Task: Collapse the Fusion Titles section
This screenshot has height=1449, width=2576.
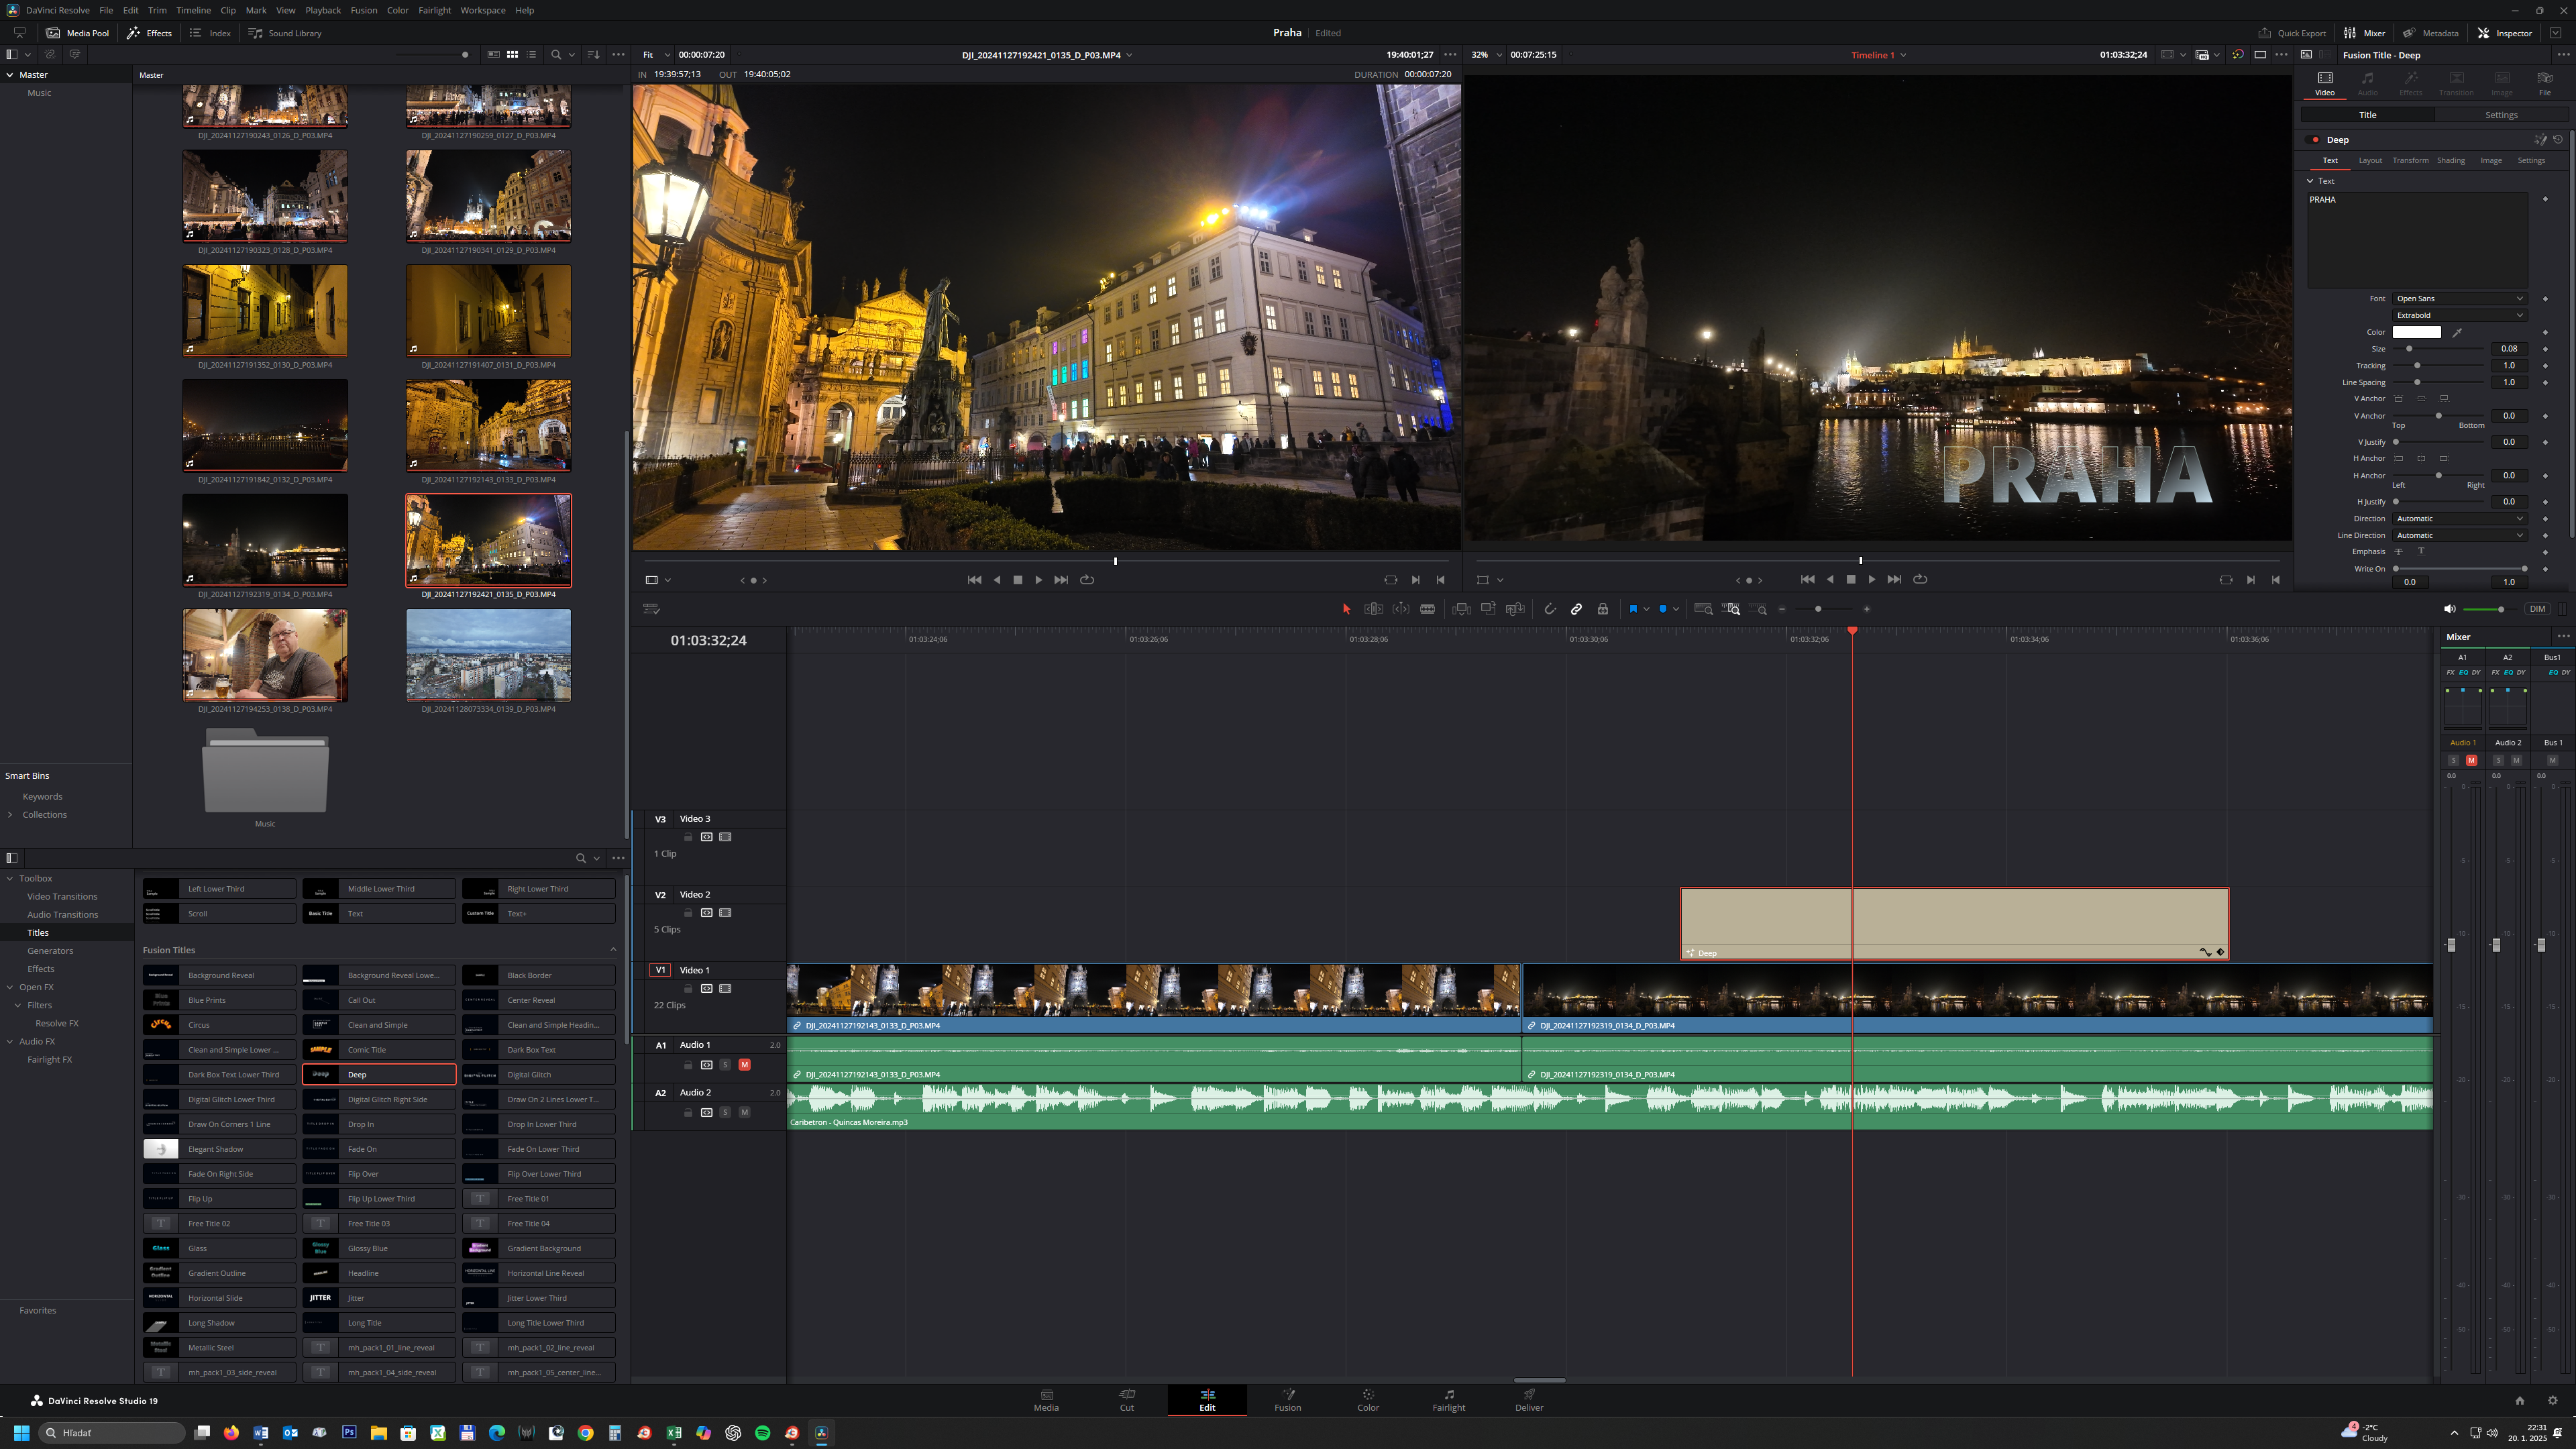Action: pos(613,950)
